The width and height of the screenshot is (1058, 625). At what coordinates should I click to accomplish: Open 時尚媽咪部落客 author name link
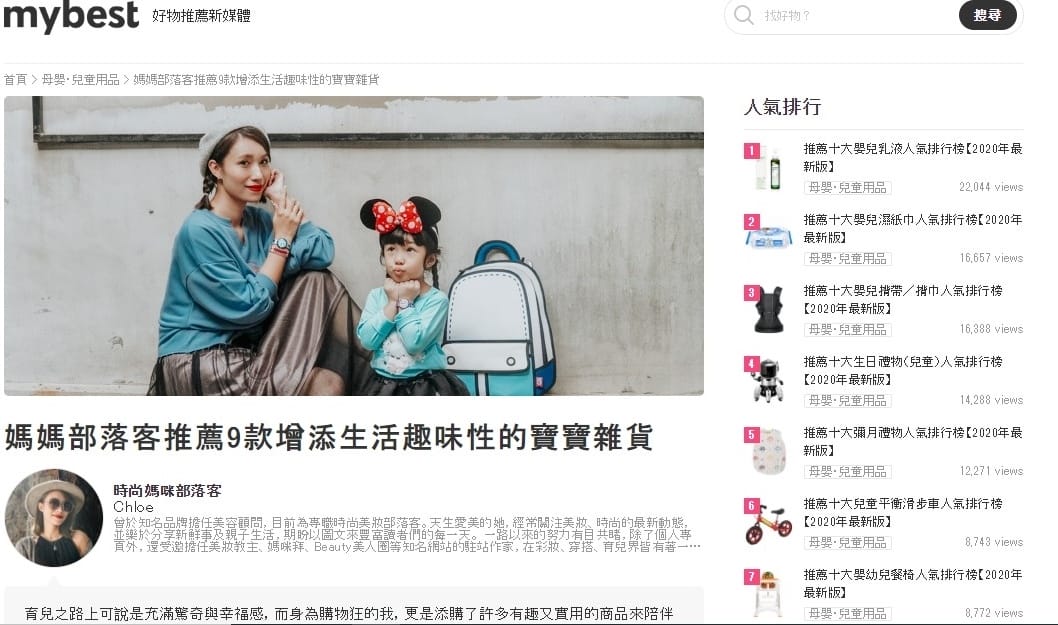pyautogui.click(x=167, y=491)
